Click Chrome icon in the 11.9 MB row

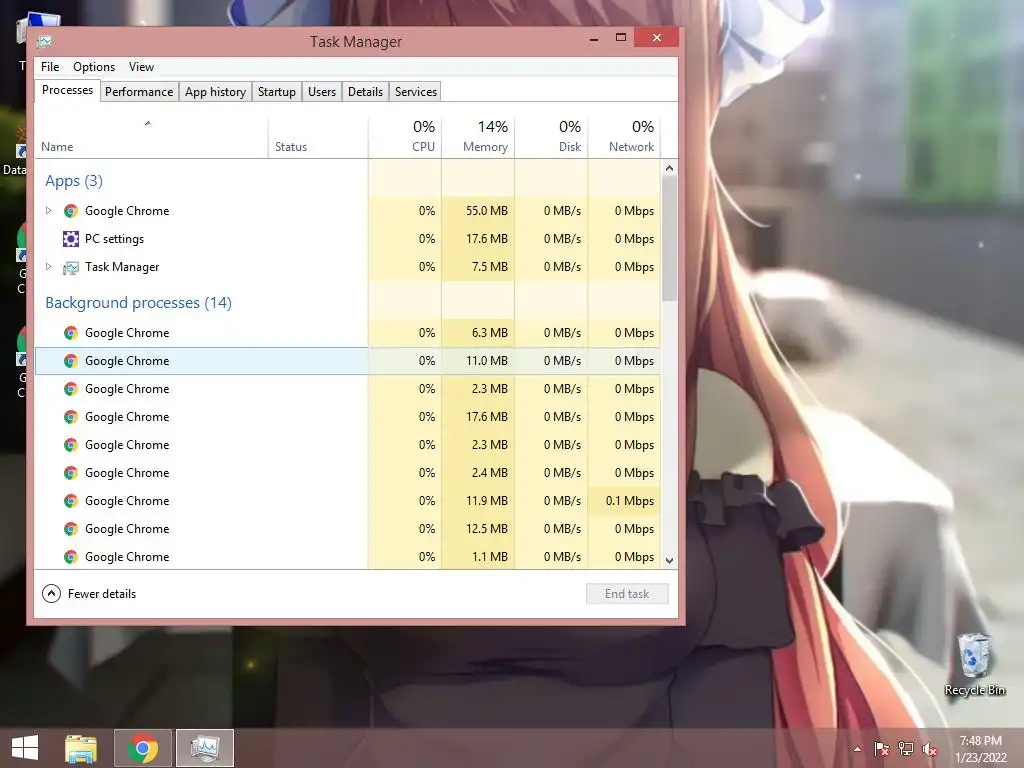coord(71,501)
